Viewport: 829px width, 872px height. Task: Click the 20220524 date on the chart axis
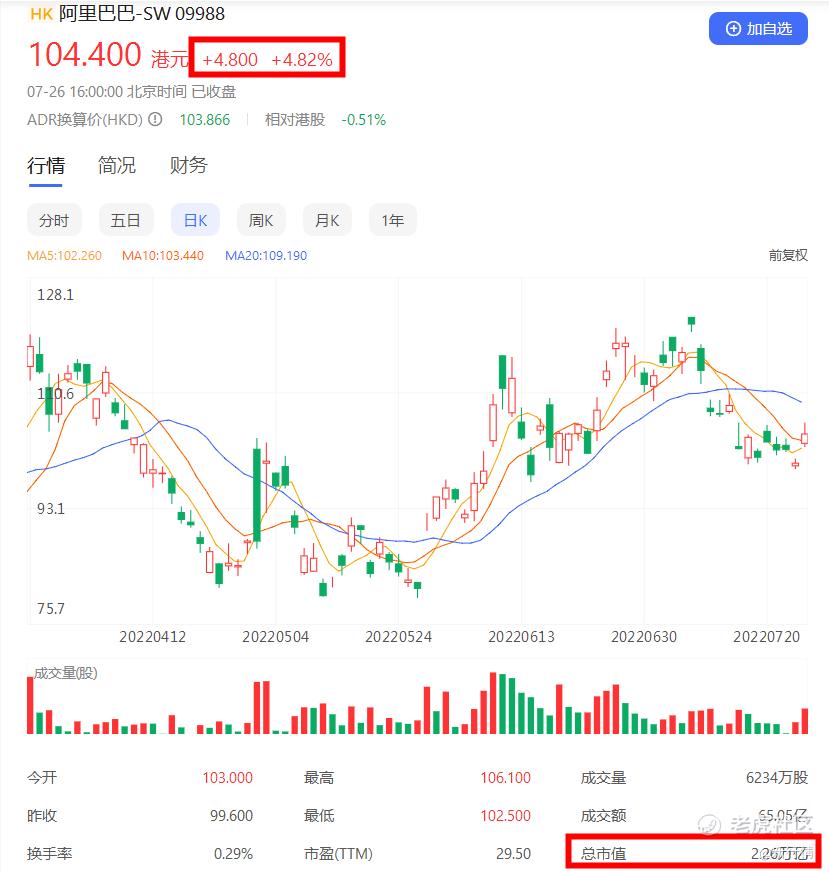pyautogui.click(x=398, y=637)
